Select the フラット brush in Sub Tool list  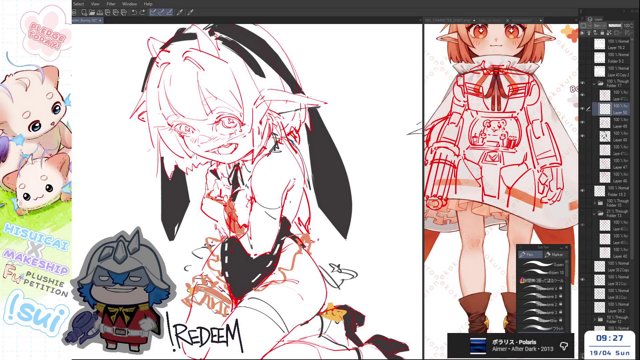point(542,328)
